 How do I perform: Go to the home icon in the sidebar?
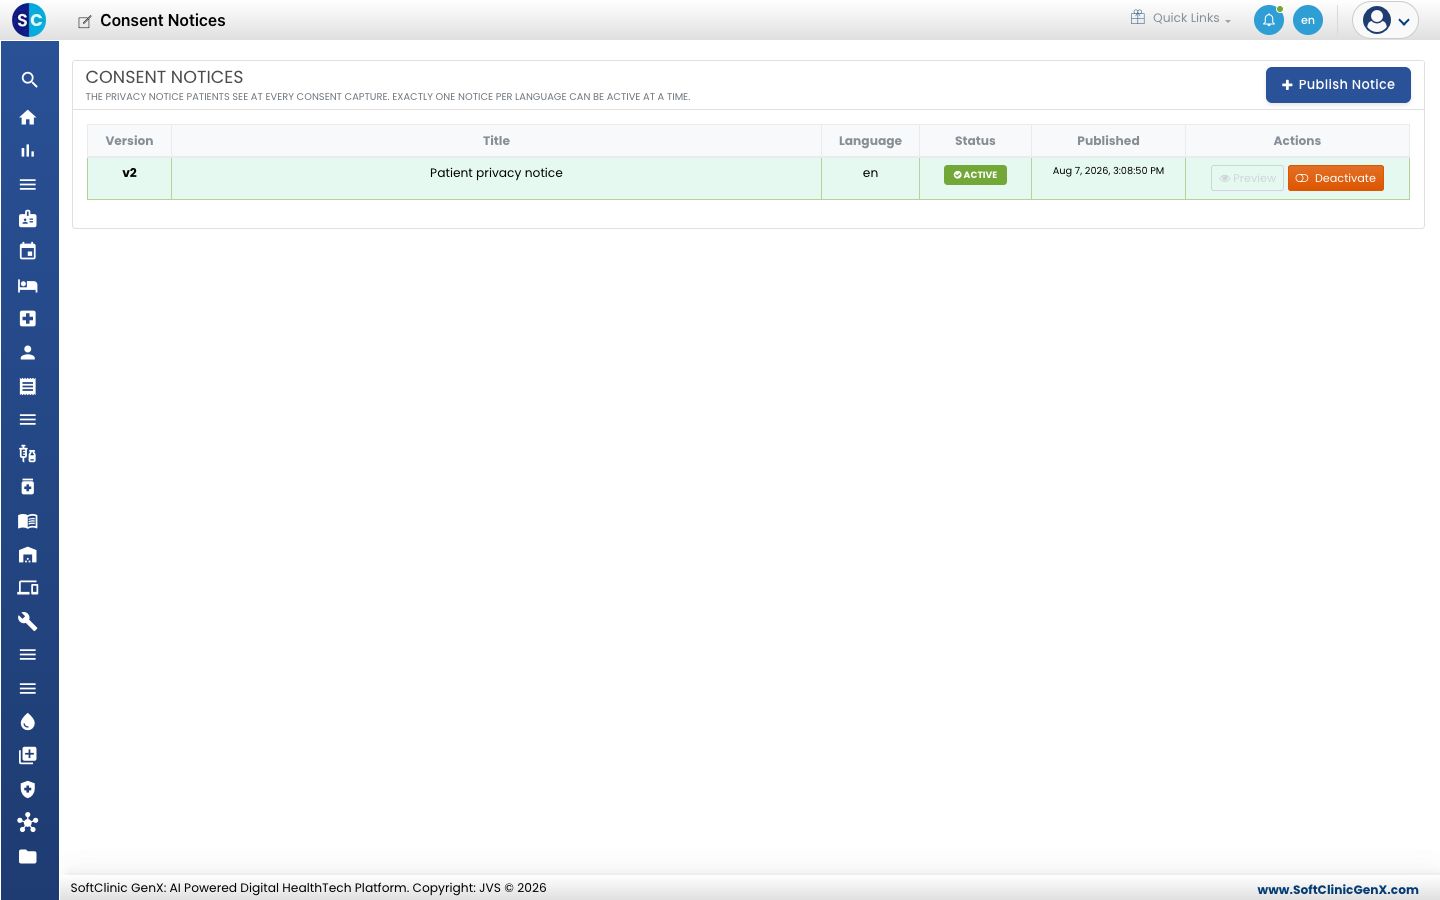pos(28,117)
